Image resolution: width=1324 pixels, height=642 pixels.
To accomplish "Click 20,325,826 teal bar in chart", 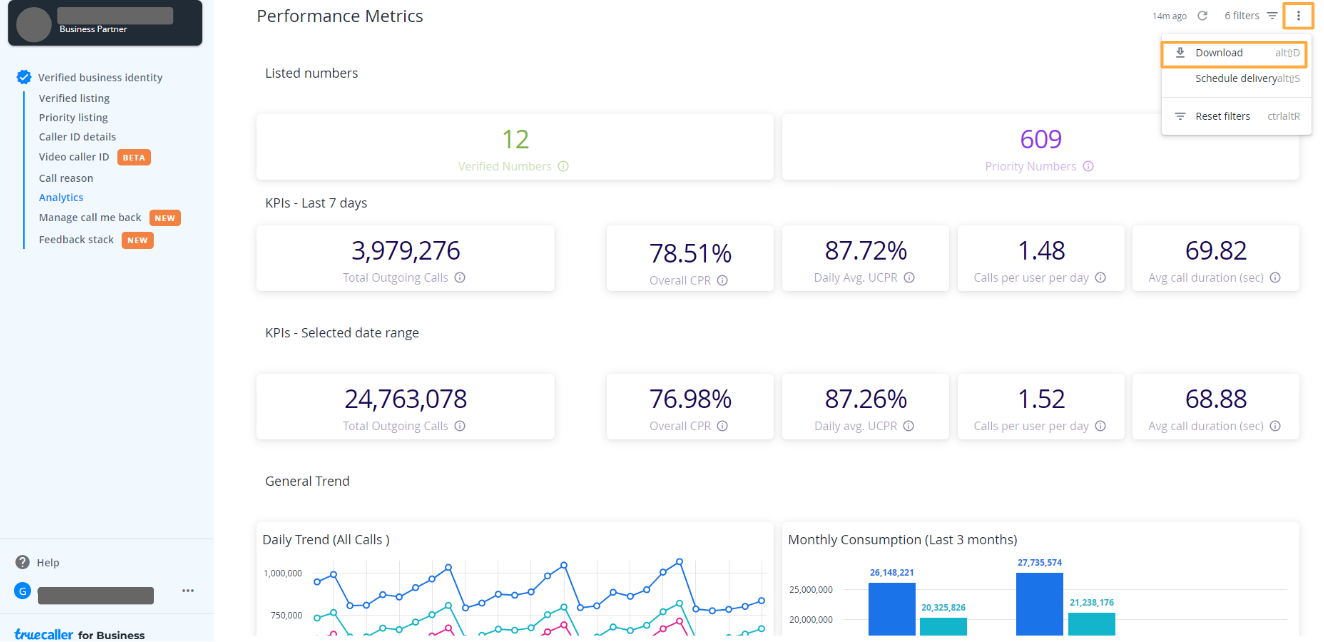I will 943,626.
